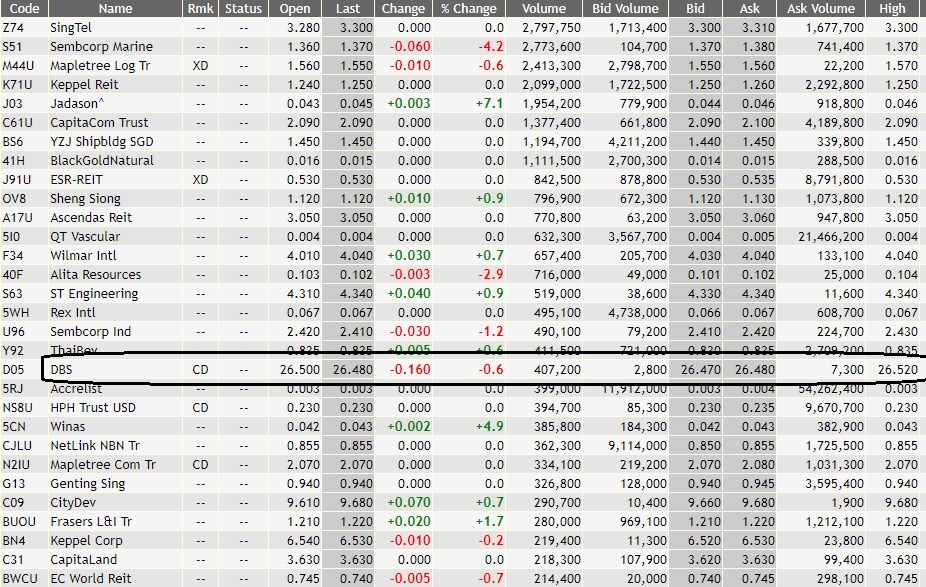The height and width of the screenshot is (587, 926).
Task: Click the Status column header
Action: [243, 8]
